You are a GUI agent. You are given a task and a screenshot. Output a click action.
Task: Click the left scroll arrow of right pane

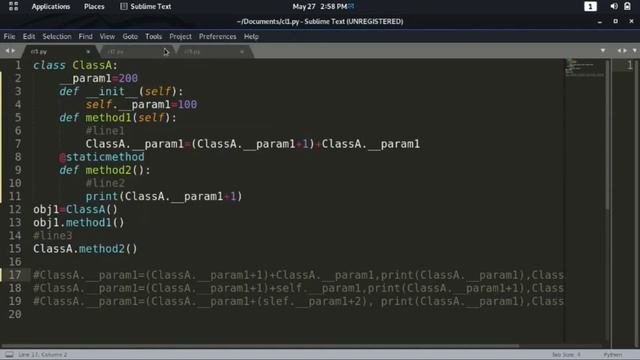[619, 51]
